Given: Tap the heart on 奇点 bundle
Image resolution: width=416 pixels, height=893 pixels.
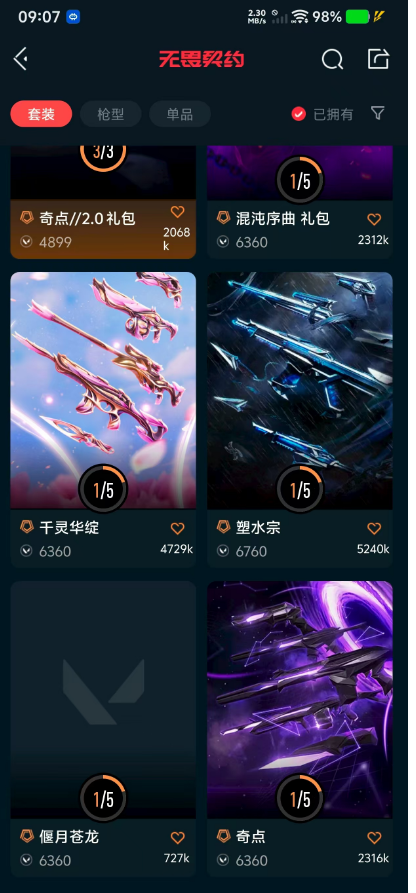Looking at the screenshot, I should click(374, 838).
